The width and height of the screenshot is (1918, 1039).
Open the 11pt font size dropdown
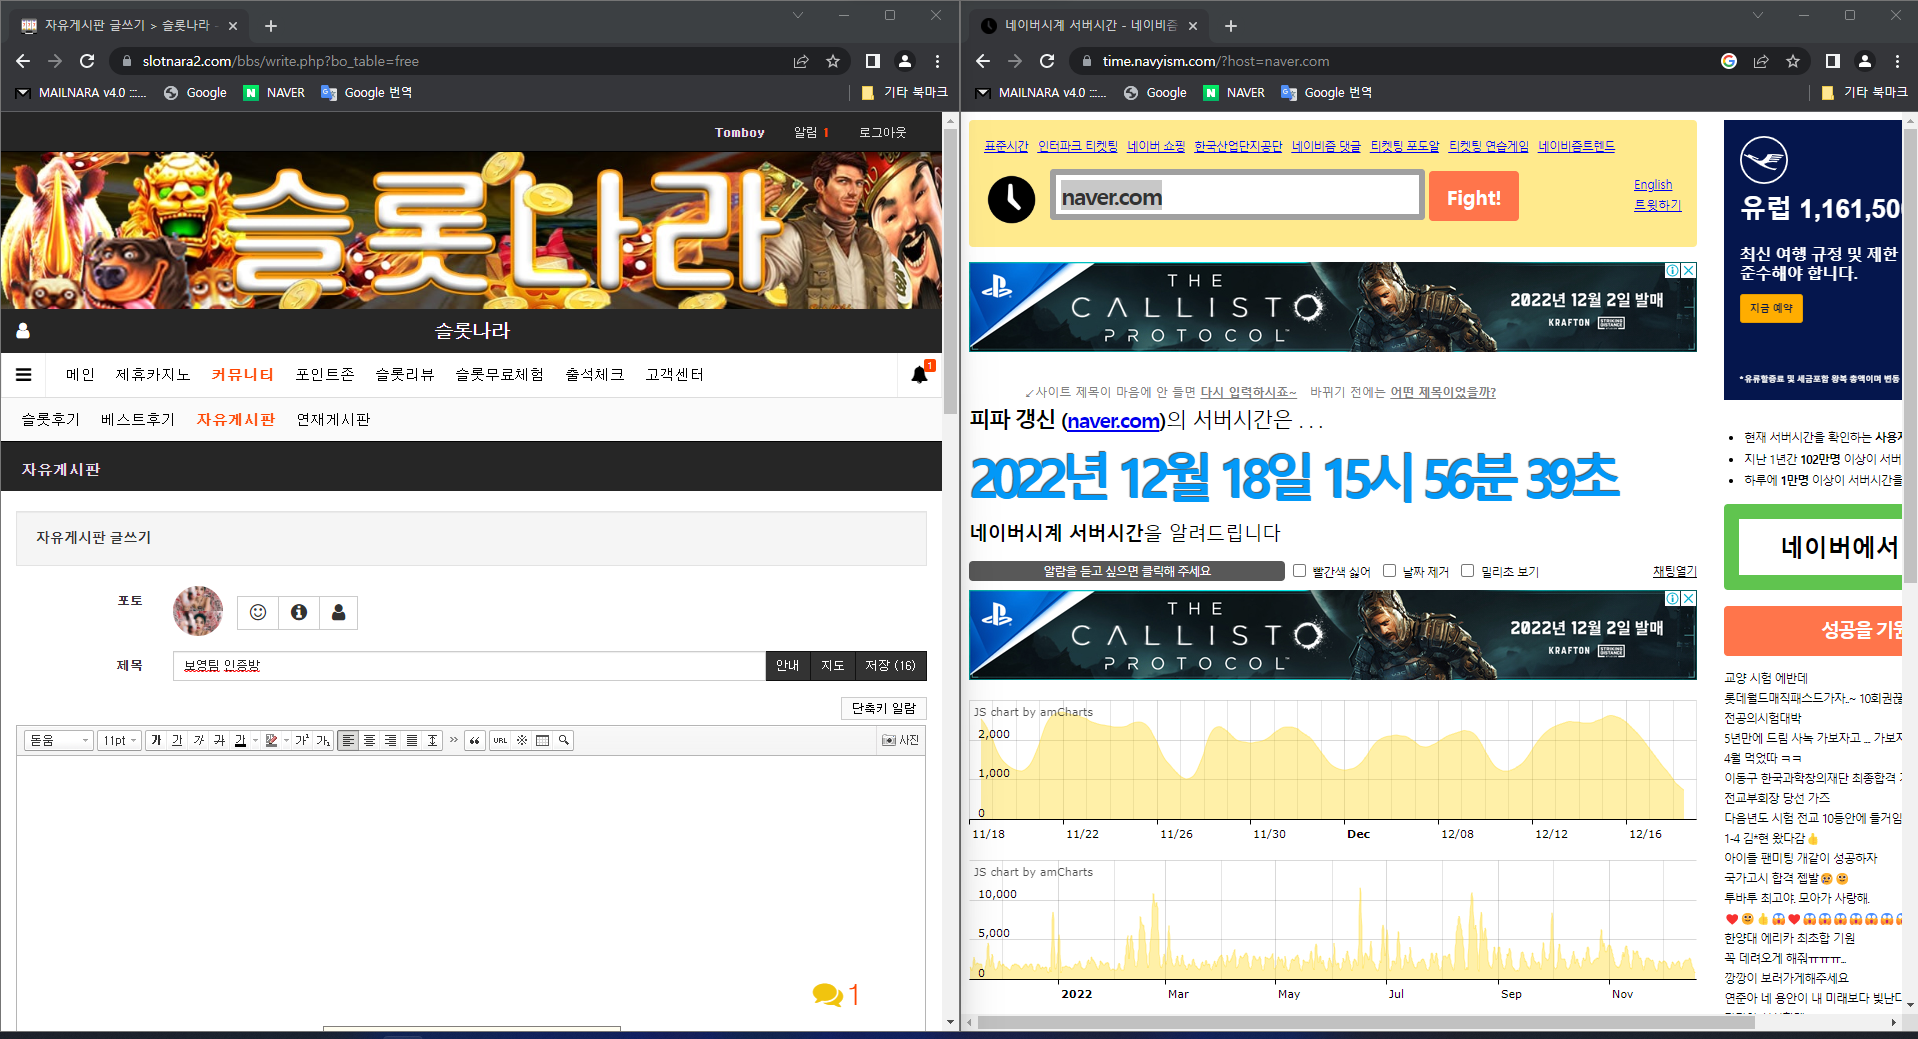click(119, 740)
